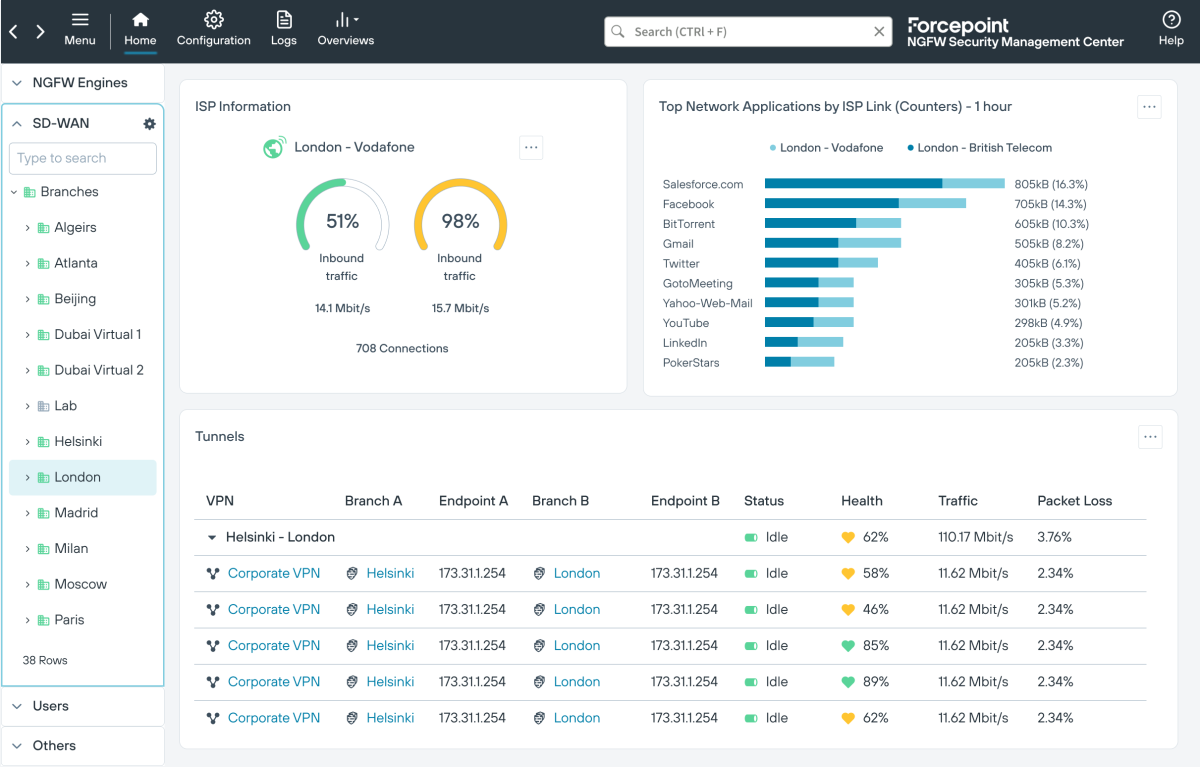The height and width of the screenshot is (767, 1200).
Task: Clear the search box with the X
Action: pyautogui.click(x=879, y=32)
